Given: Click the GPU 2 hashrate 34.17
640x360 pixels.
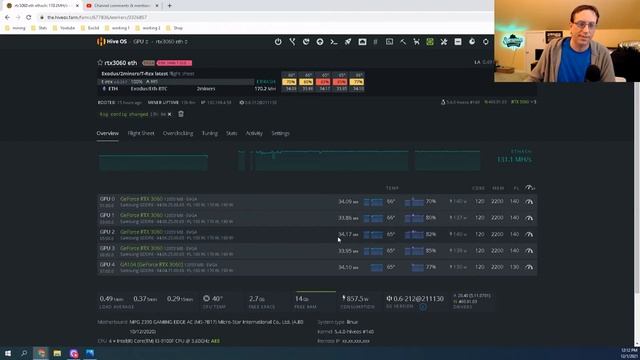Looking at the screenshot, I should [x=348, y=234].
